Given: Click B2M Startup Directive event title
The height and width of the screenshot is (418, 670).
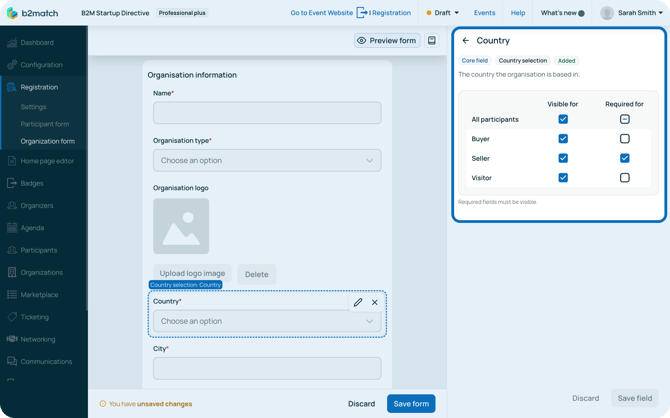Looking at the screenshot, I should [x=115, y=13].
